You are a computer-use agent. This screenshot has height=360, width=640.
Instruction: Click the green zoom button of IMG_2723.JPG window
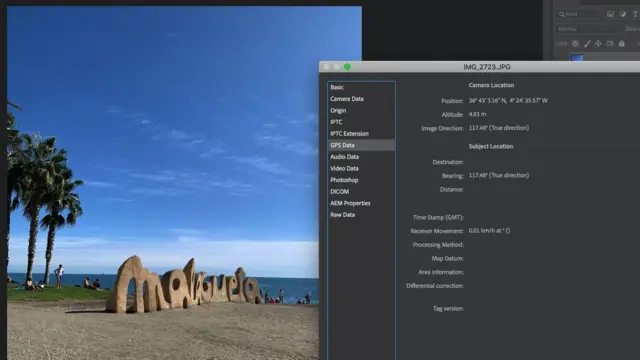point(347,67)
